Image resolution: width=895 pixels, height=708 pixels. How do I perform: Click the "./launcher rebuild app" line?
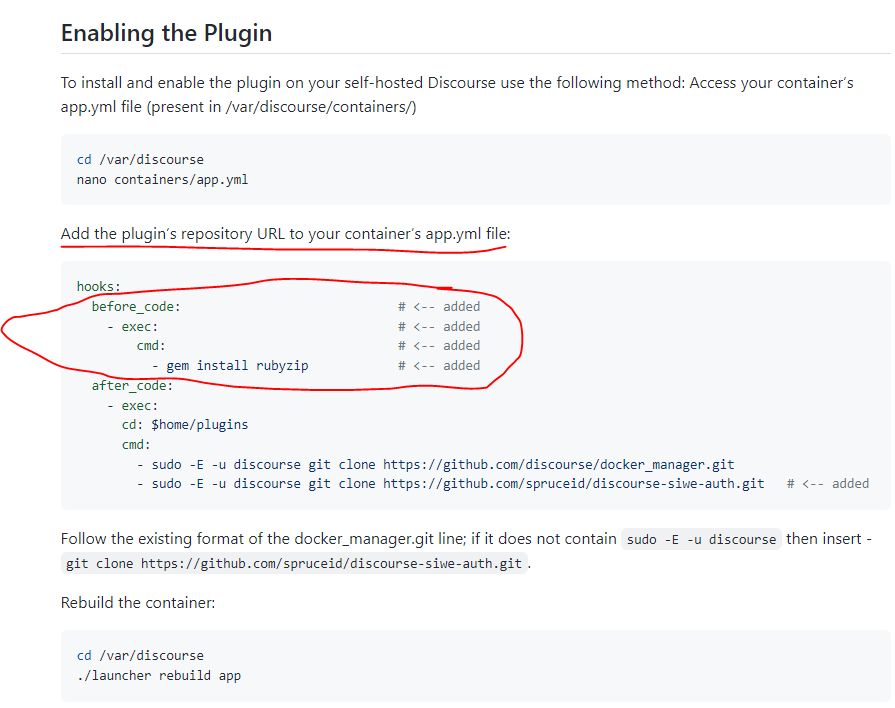(159, 675)
